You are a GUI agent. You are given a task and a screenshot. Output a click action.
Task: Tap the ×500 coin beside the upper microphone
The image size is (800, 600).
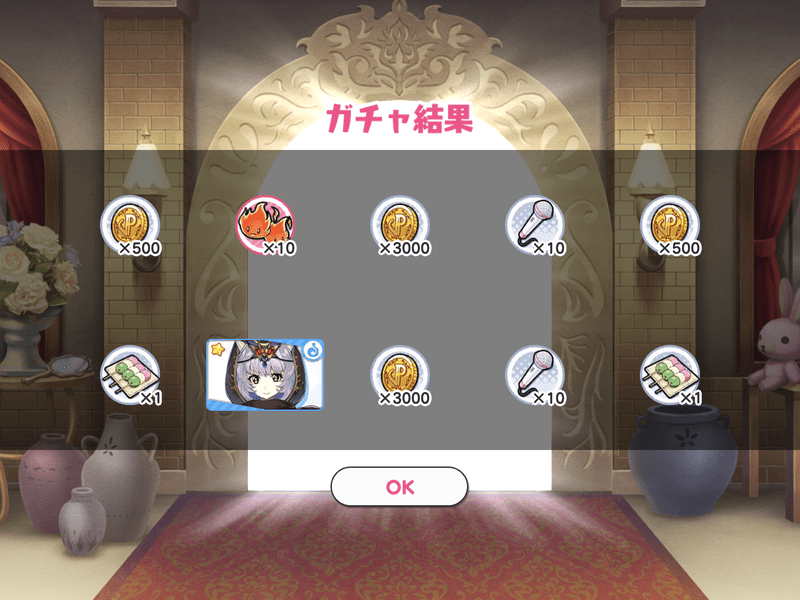[670, 226]
